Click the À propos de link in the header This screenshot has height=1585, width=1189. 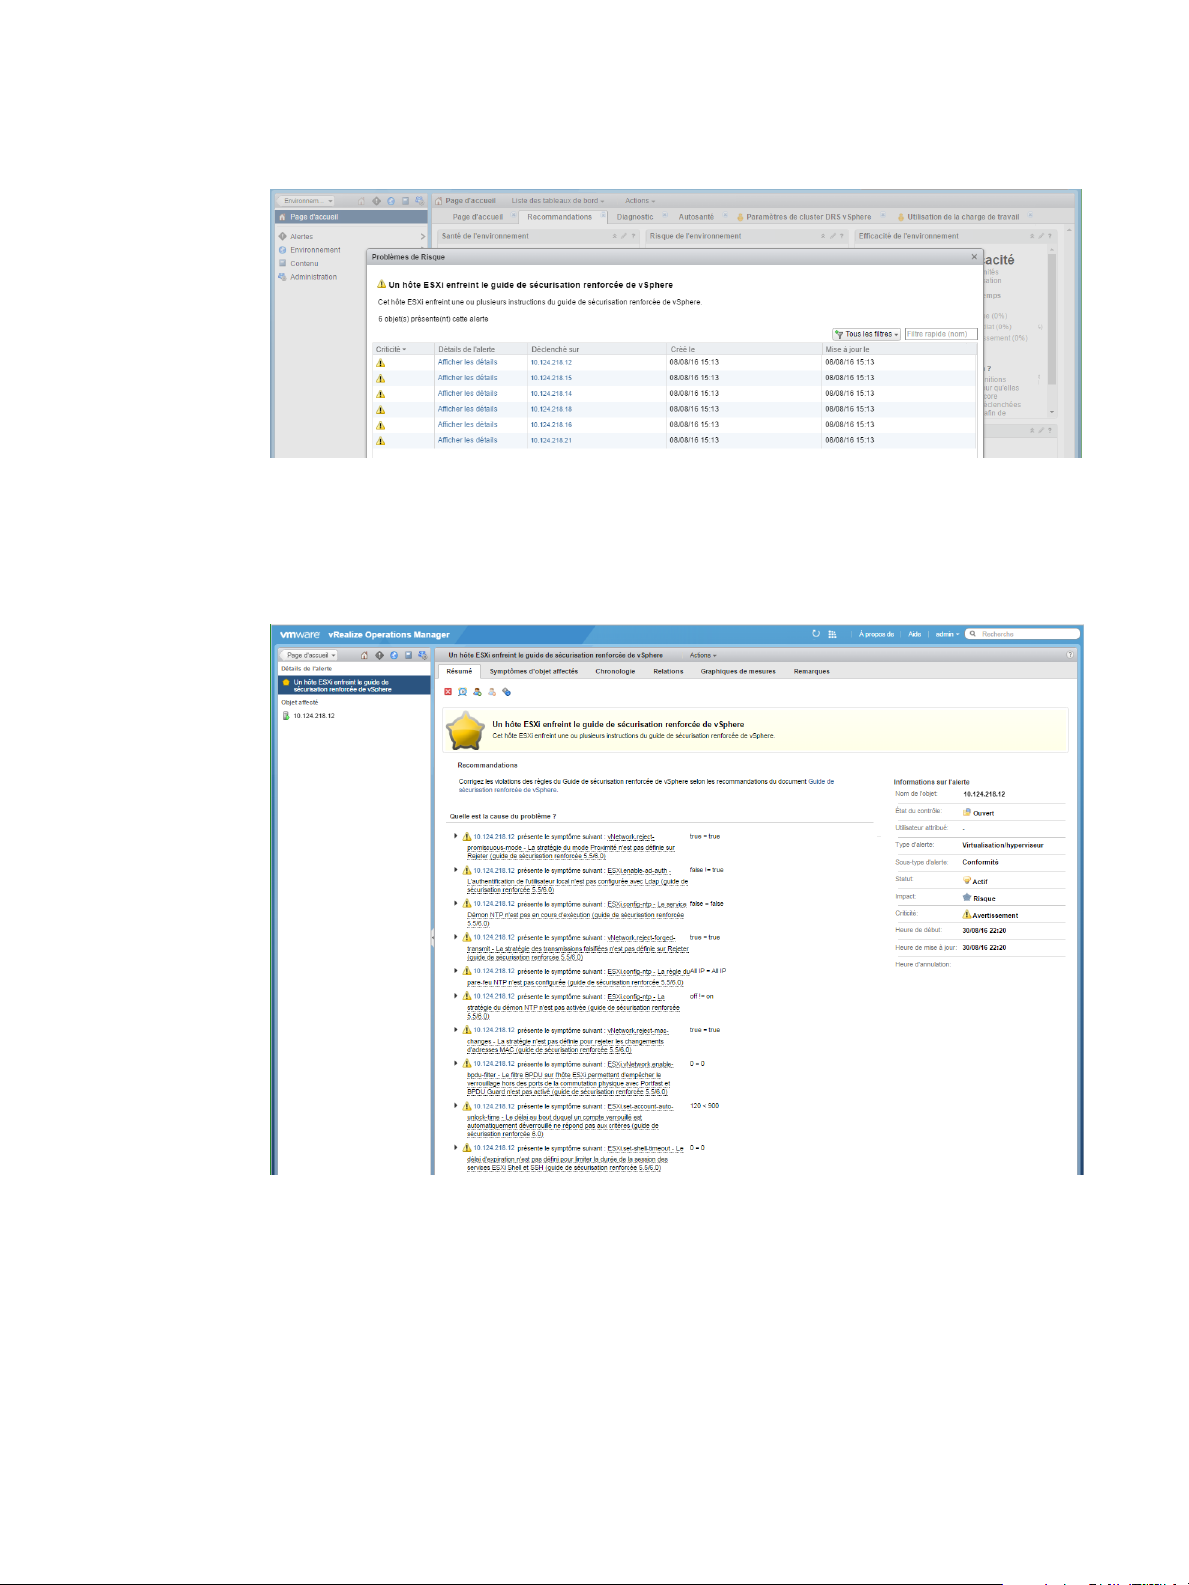tap(876, 634)
